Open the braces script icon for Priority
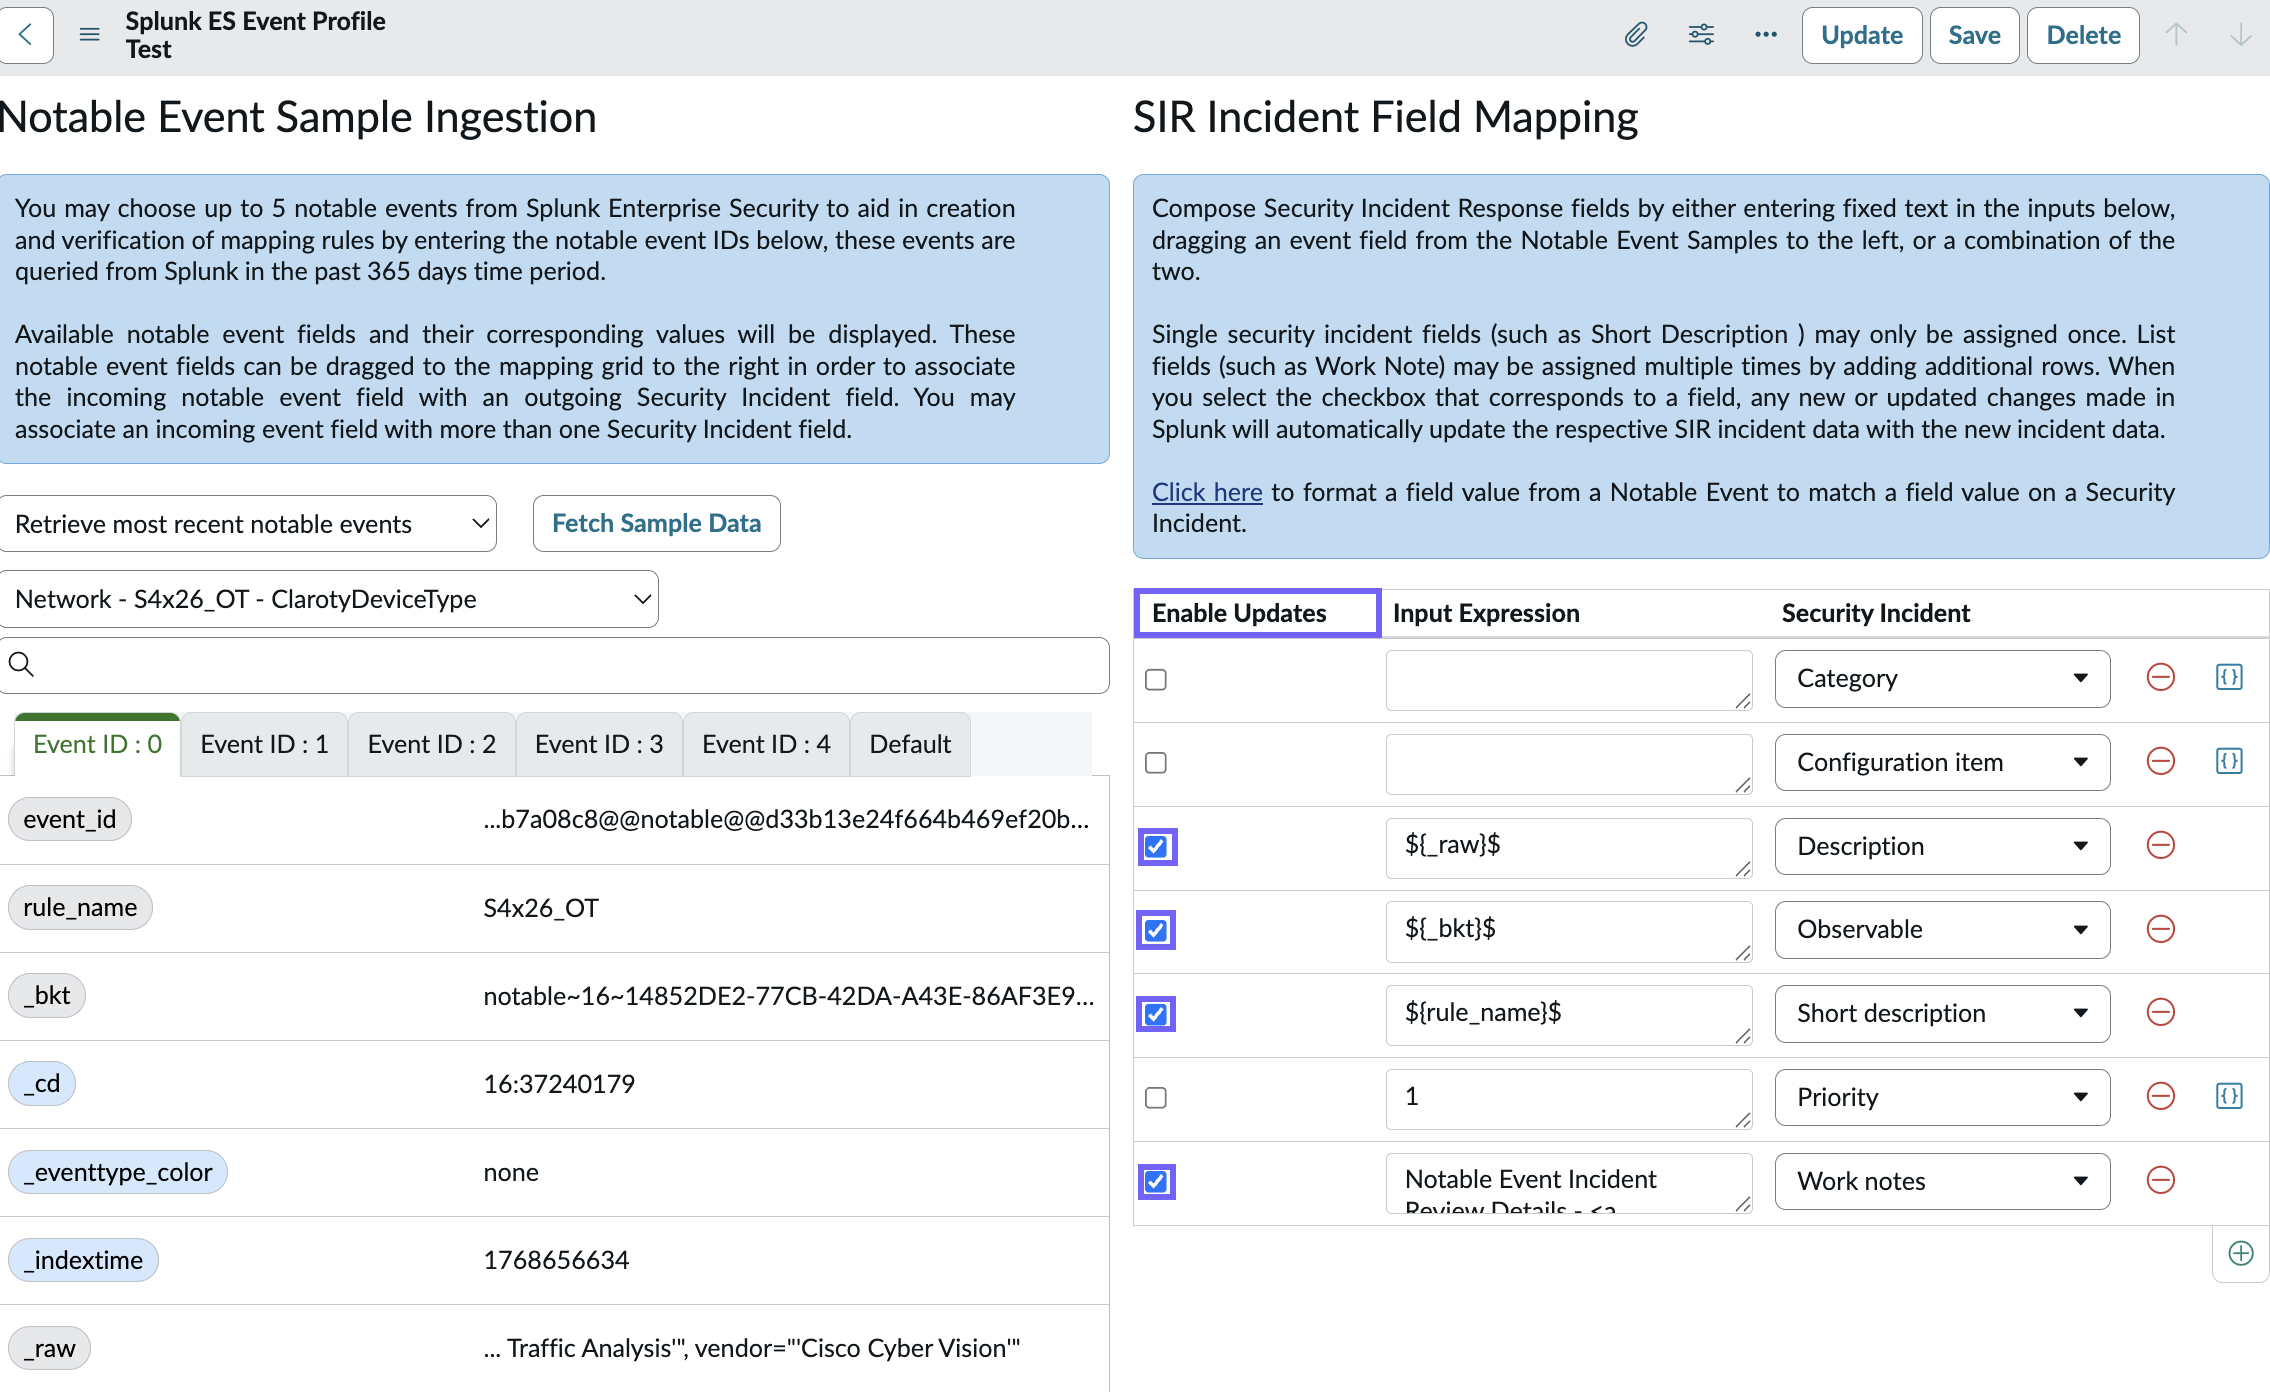 2229,1097
